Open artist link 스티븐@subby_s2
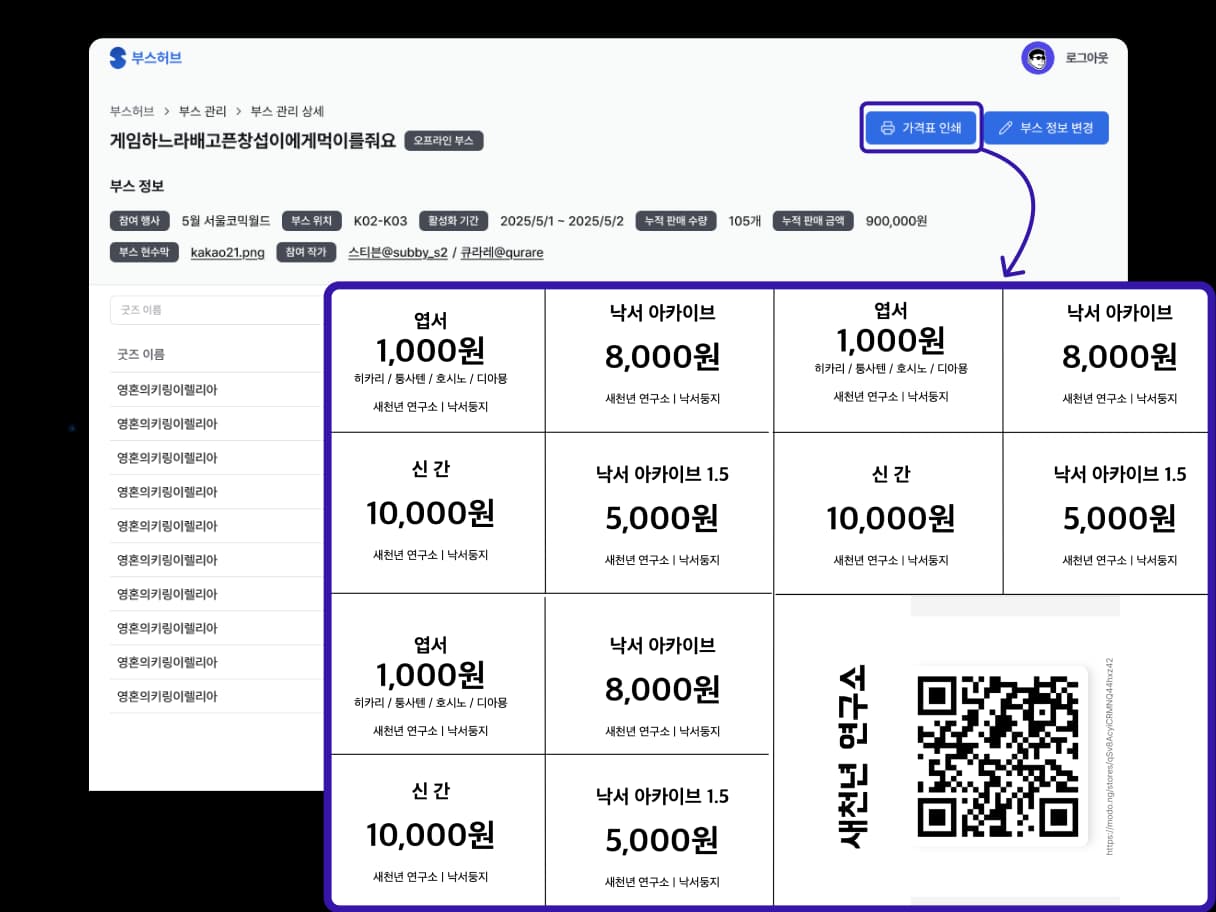This screenshot has height=912, width=1216. (x=397, y=252)
